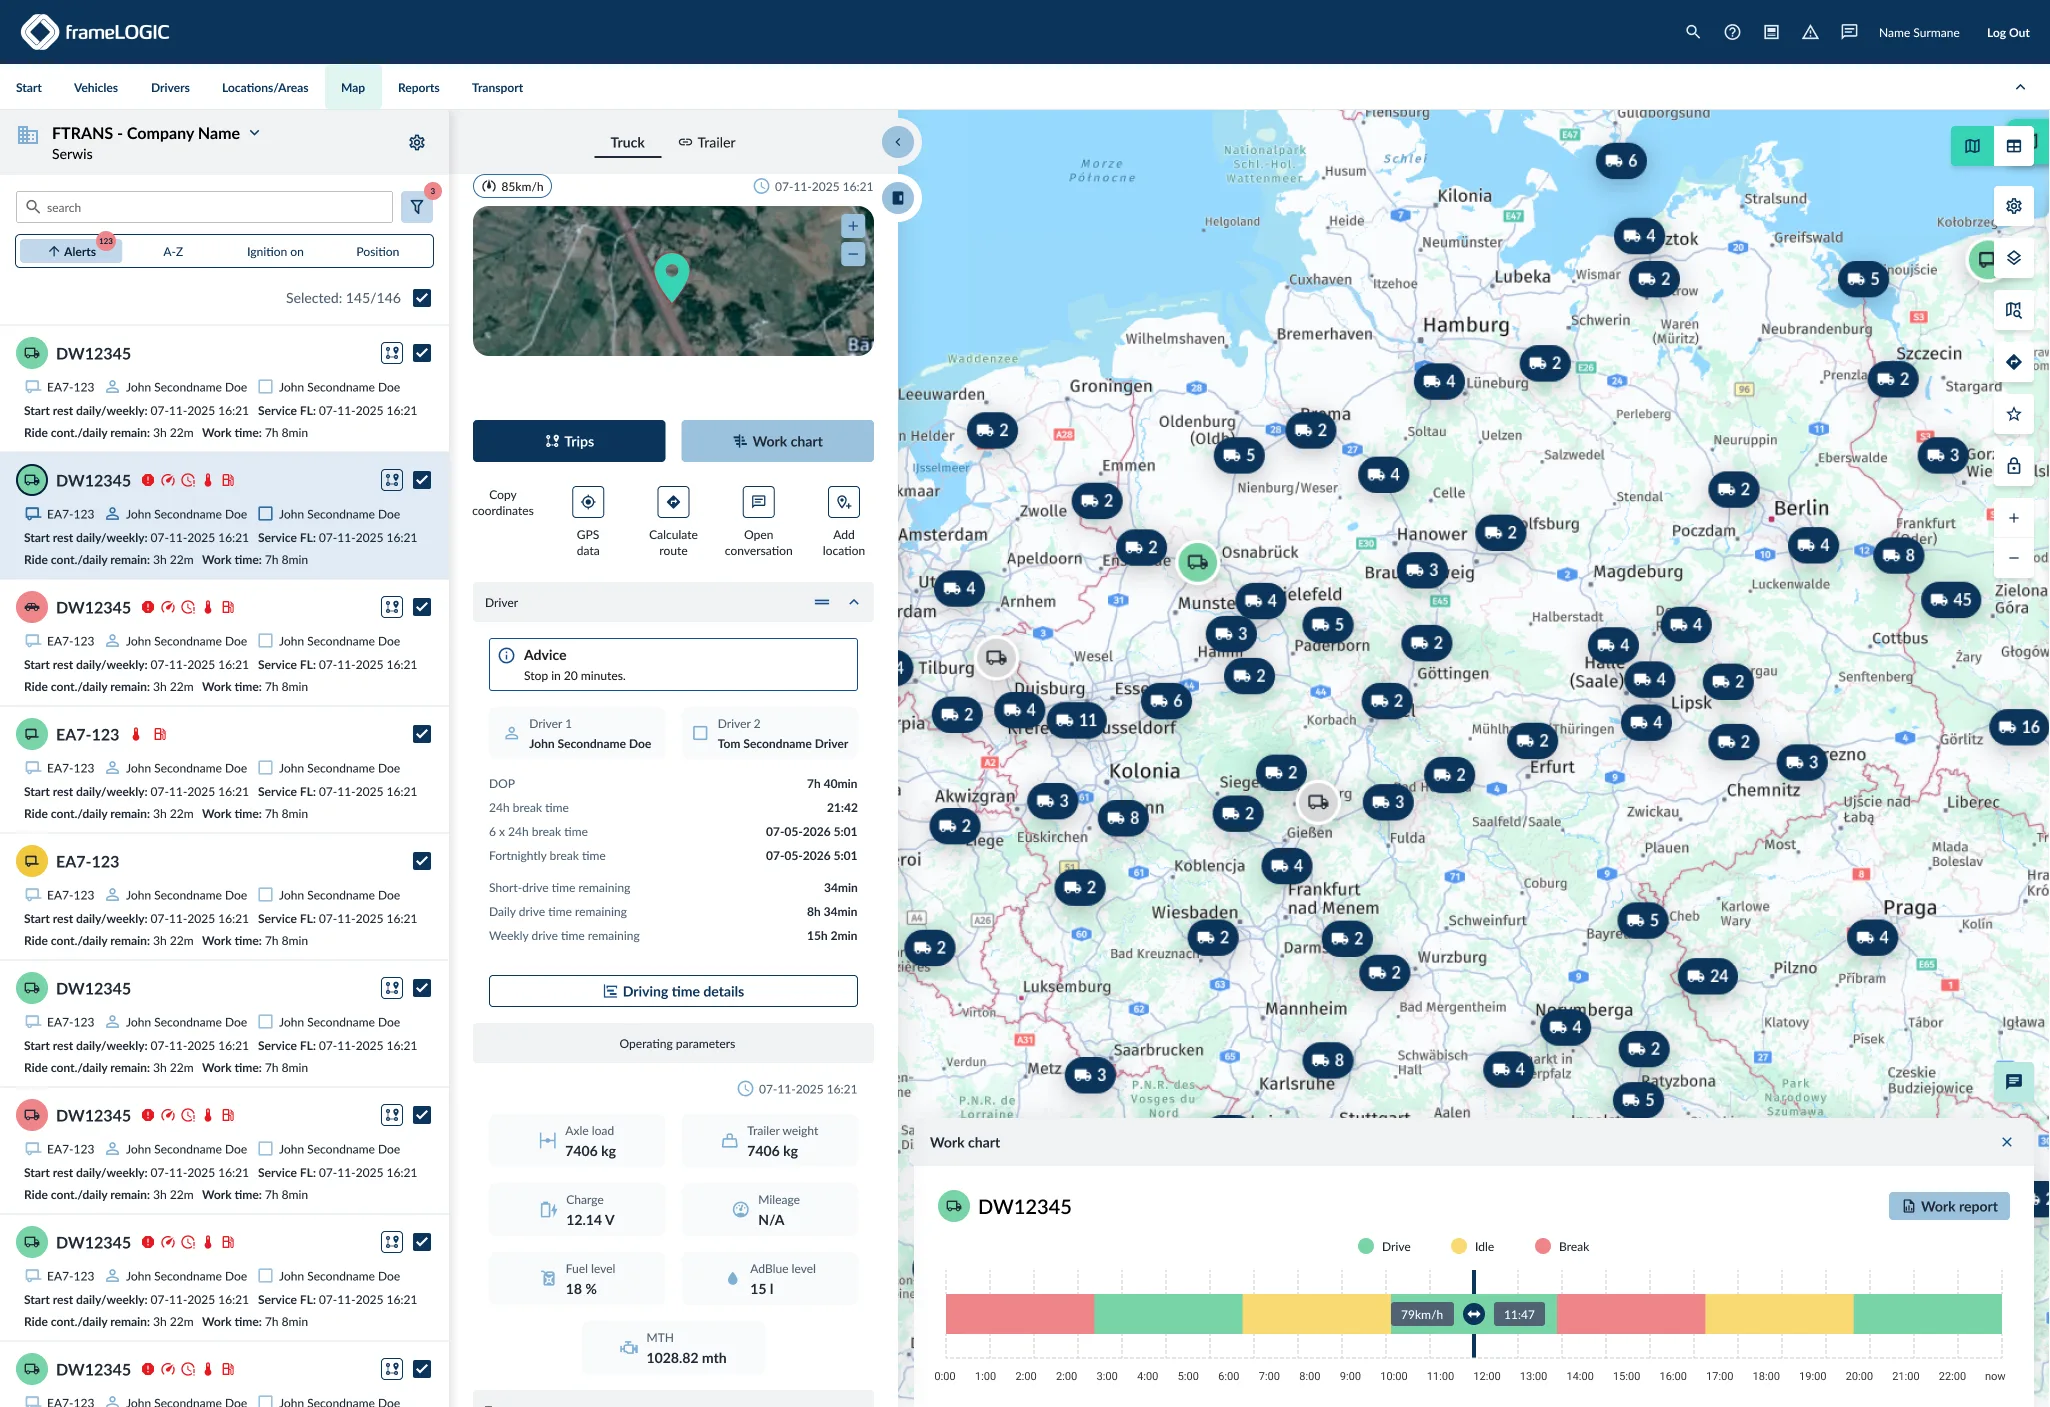Check Driver 2 Tom Secondname Driver box

[700, 733]
